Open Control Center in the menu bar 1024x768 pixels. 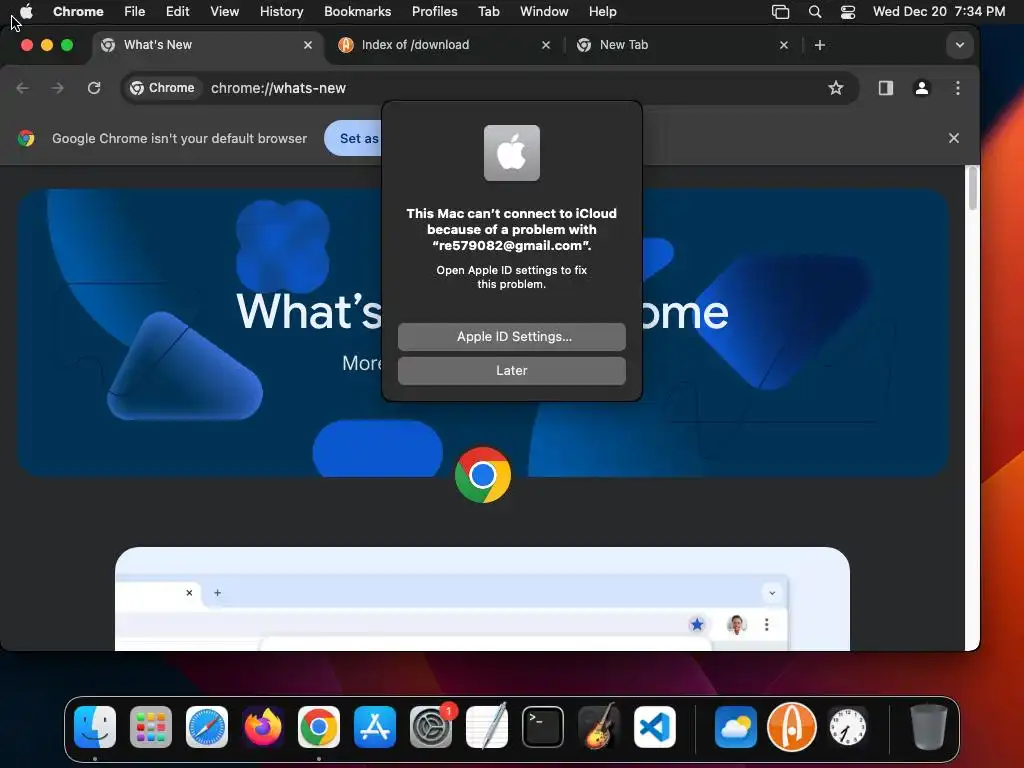click(x=848, y=12)
